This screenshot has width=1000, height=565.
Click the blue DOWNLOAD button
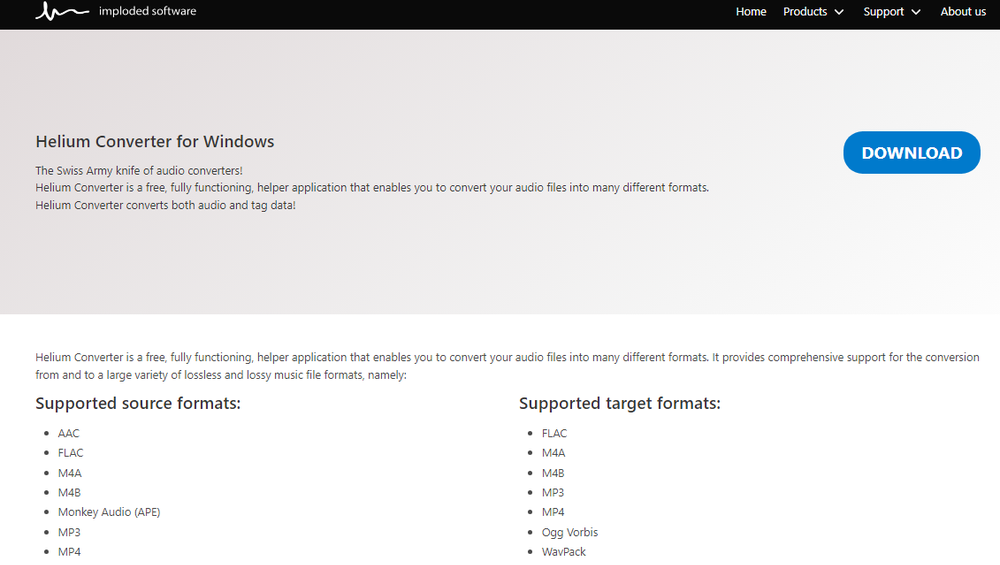[x=911, y=152]
